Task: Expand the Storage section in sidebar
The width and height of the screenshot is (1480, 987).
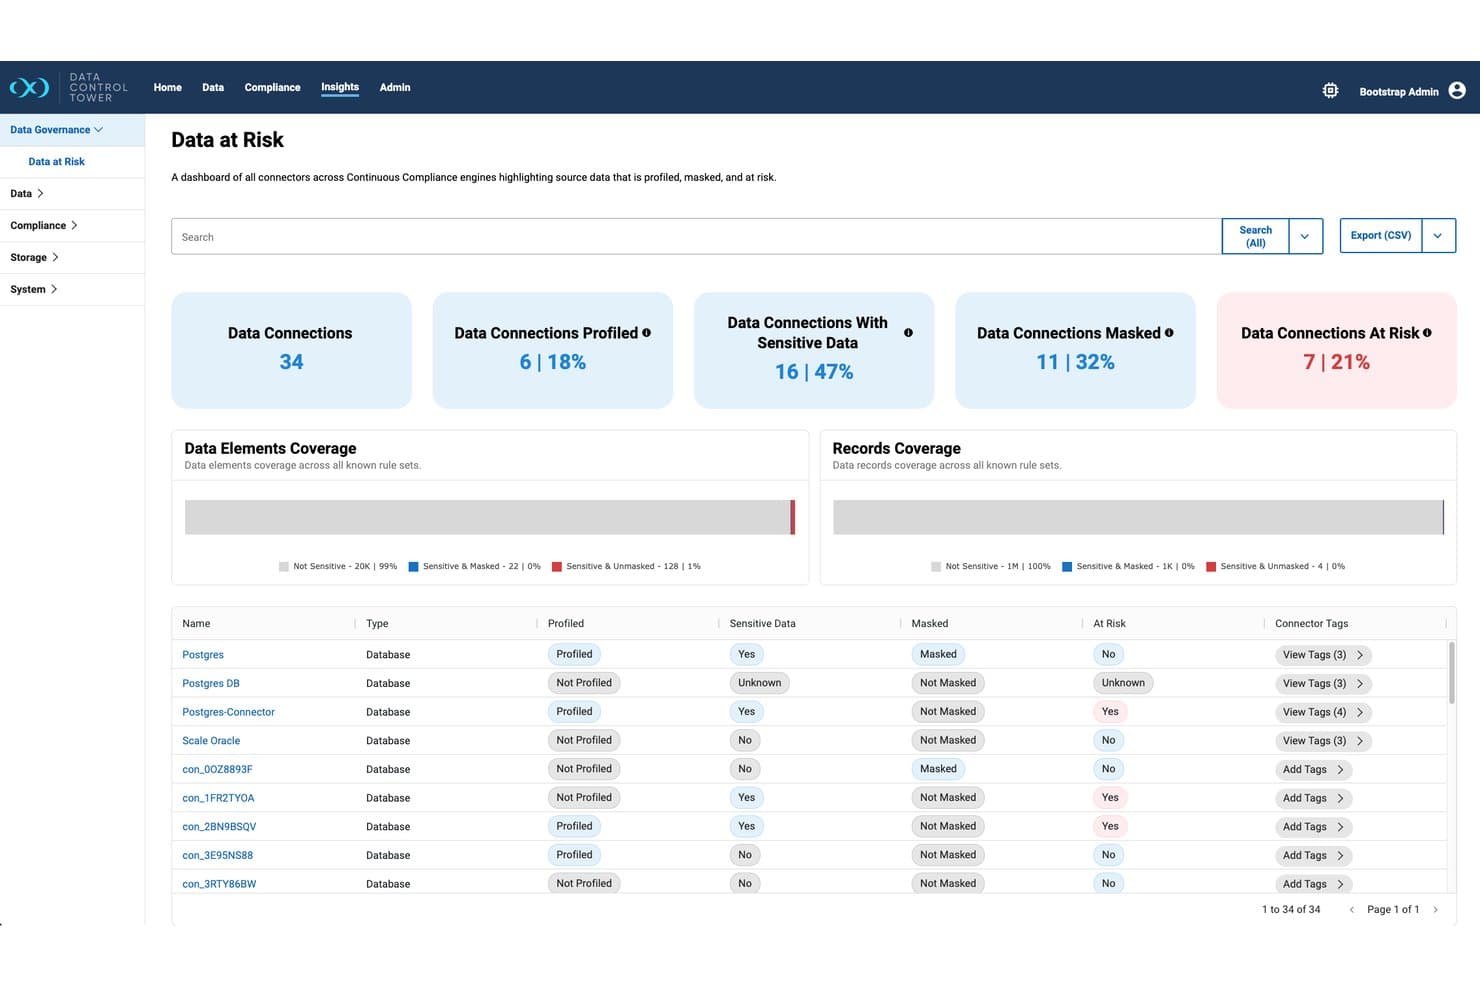Action: 72,258
